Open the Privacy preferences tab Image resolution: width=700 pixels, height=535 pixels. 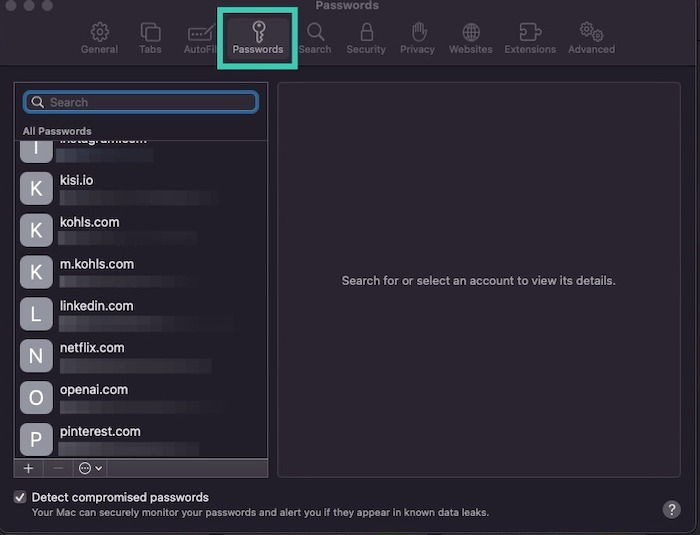(417, 38)
